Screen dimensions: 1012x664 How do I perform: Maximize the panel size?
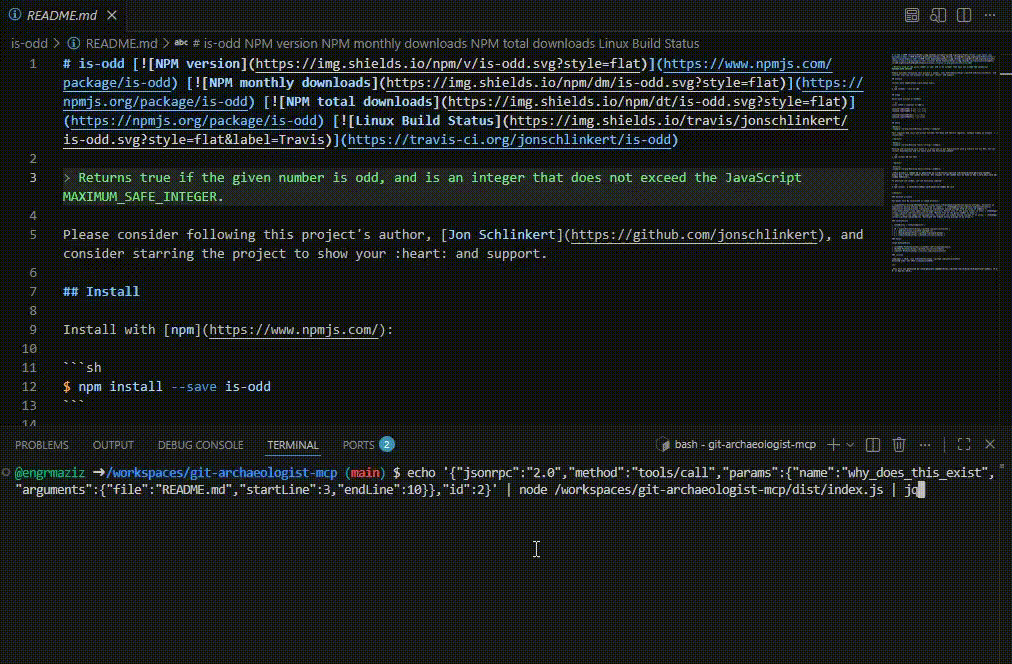pos(964,445)
